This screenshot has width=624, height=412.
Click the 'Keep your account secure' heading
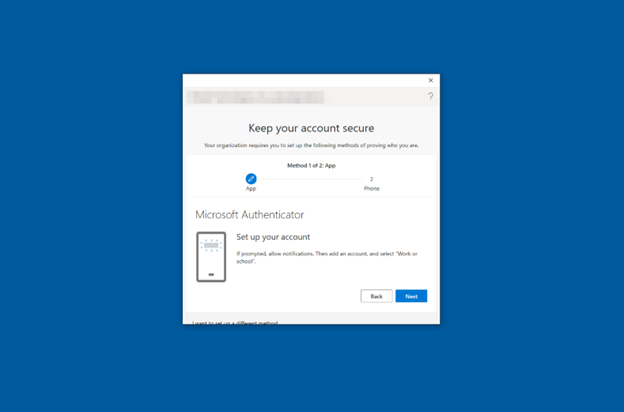point(311,128)
